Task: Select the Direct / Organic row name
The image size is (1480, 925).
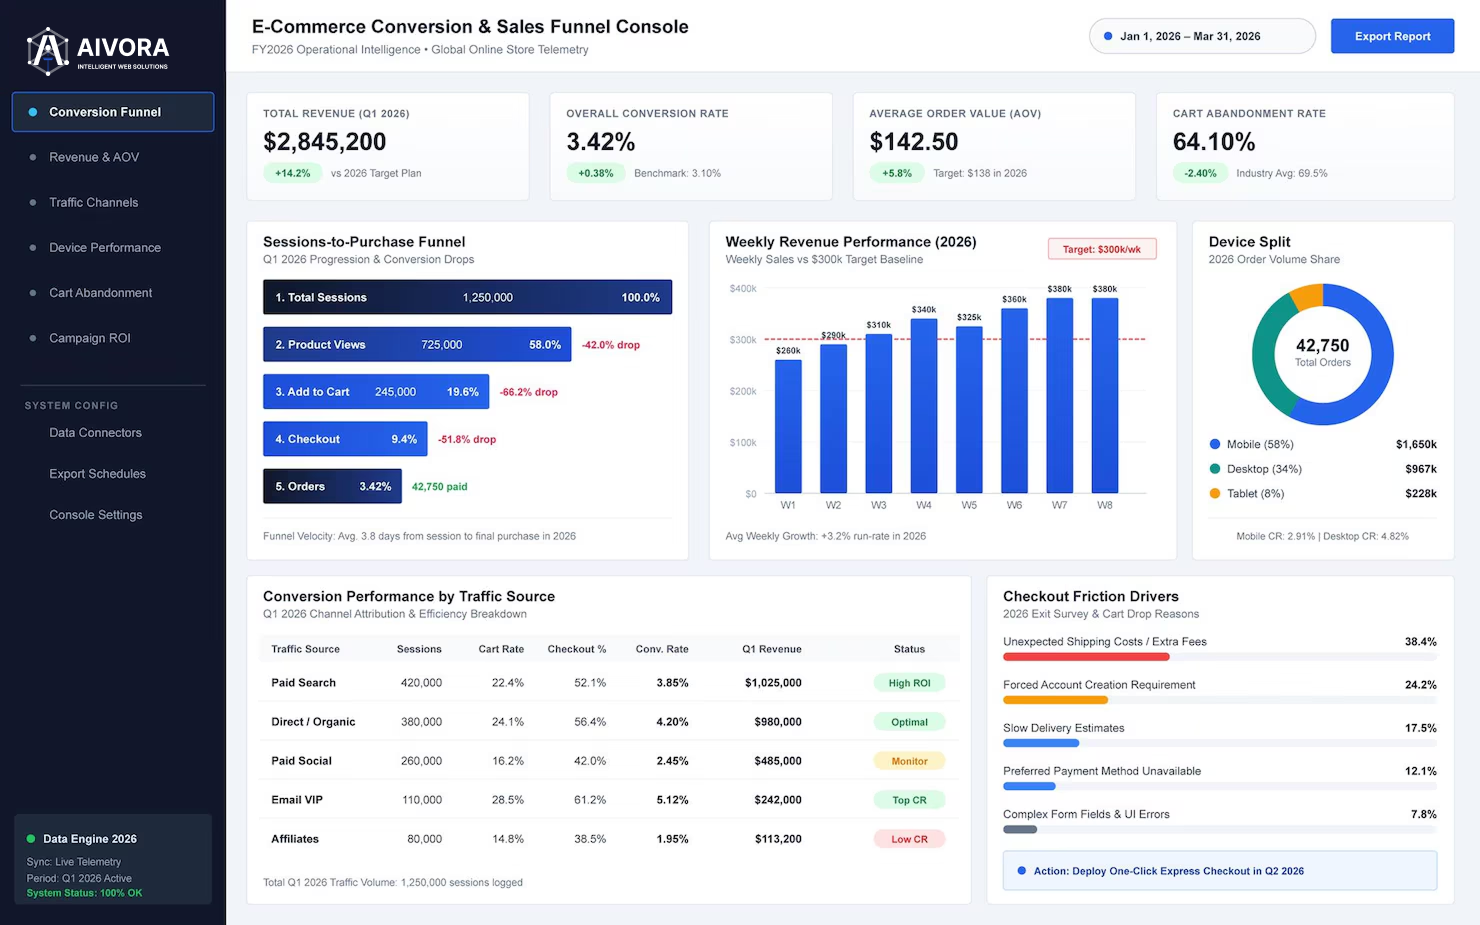Action: pos(313,722)
